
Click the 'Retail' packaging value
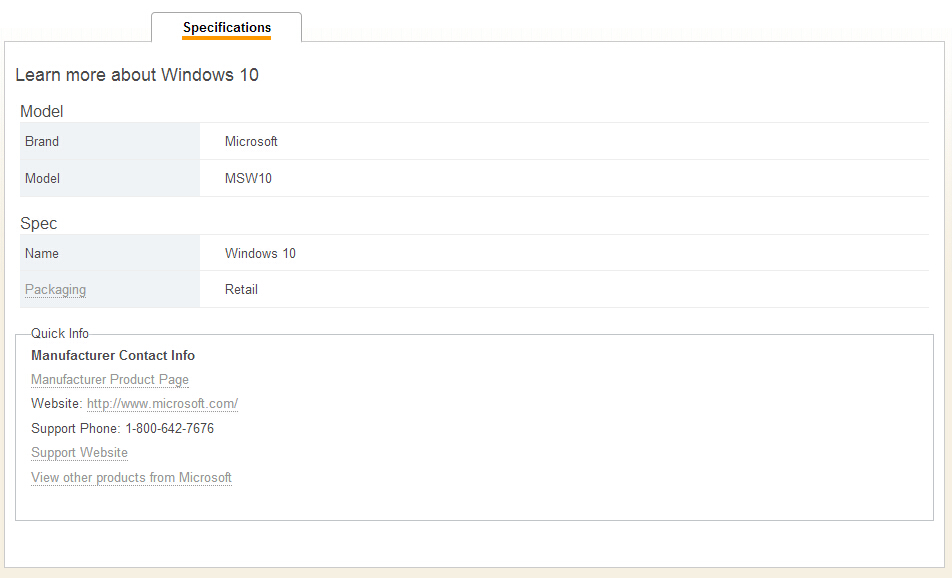click(x=241, y=290)
